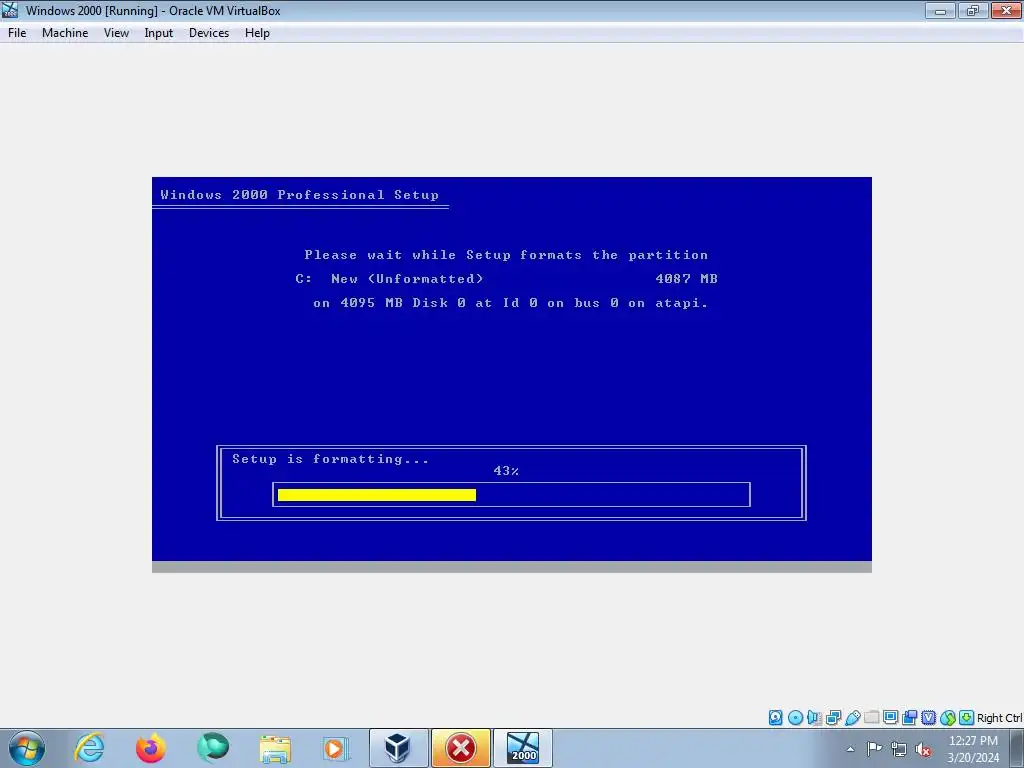Show hidden system tray icons
1024x768 pixels.
click(x=850, y=749)
